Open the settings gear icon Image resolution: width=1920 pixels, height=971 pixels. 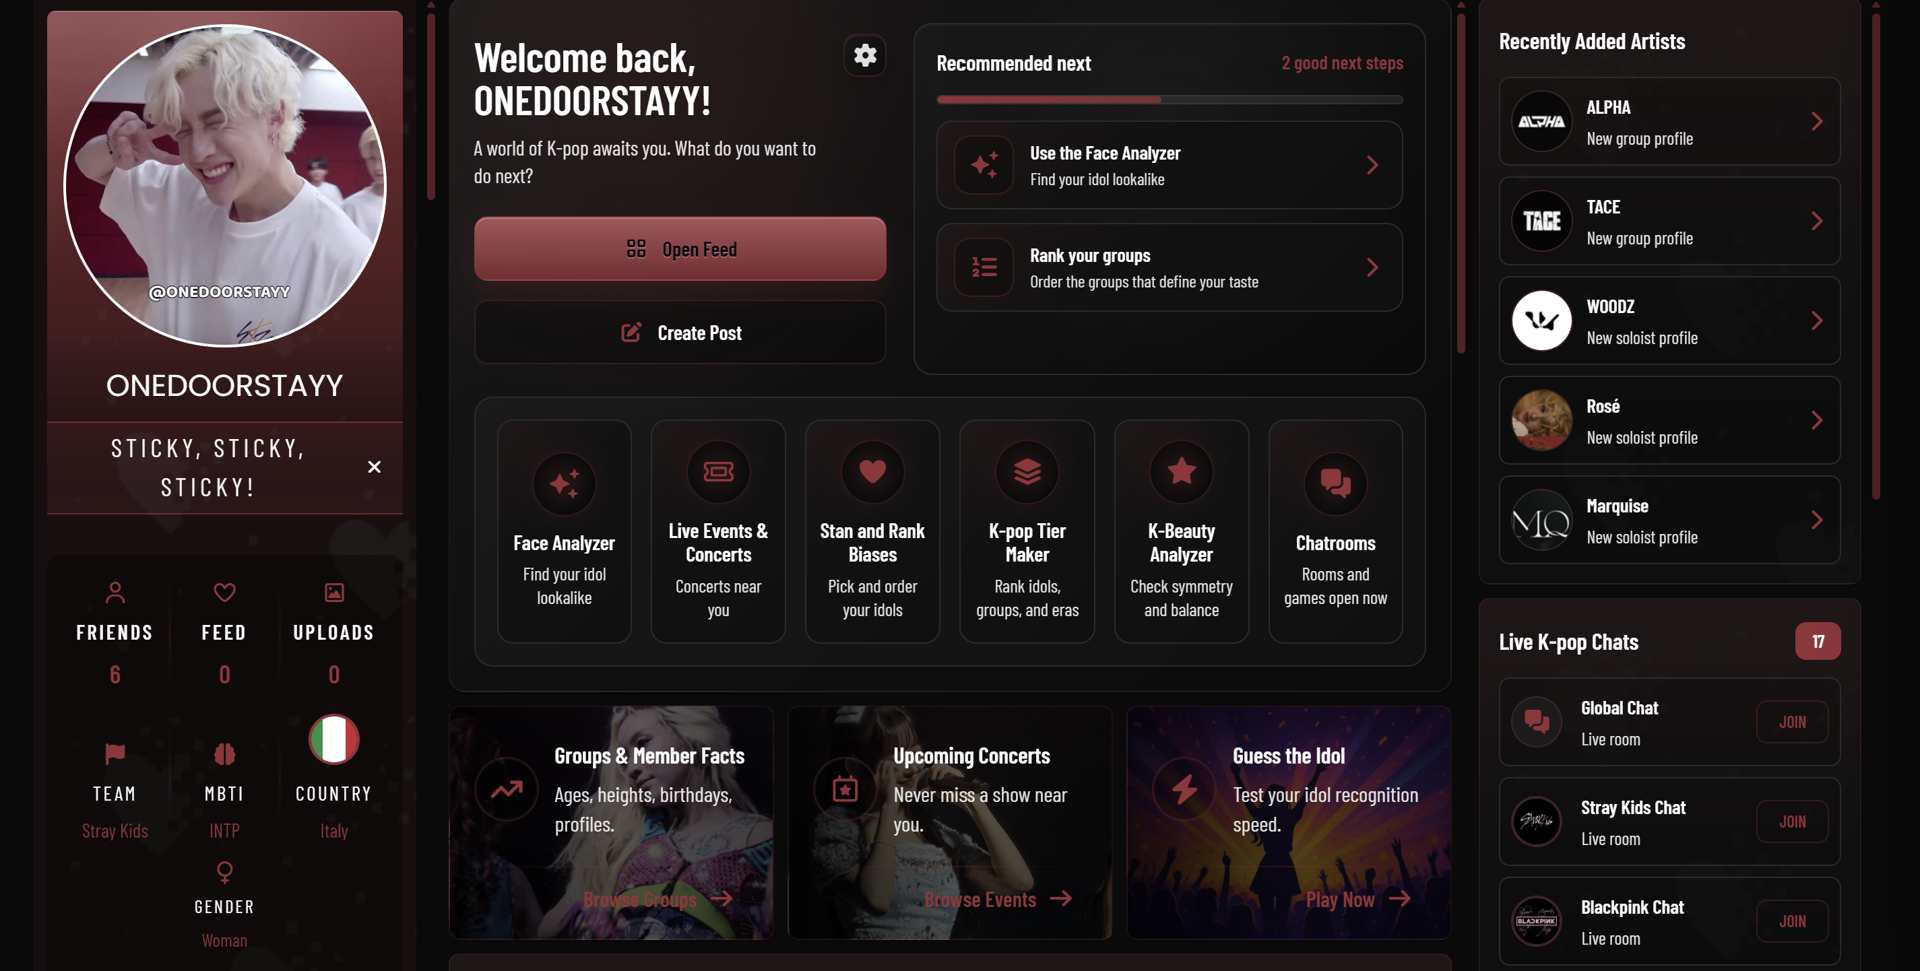[x=865, y=56]
